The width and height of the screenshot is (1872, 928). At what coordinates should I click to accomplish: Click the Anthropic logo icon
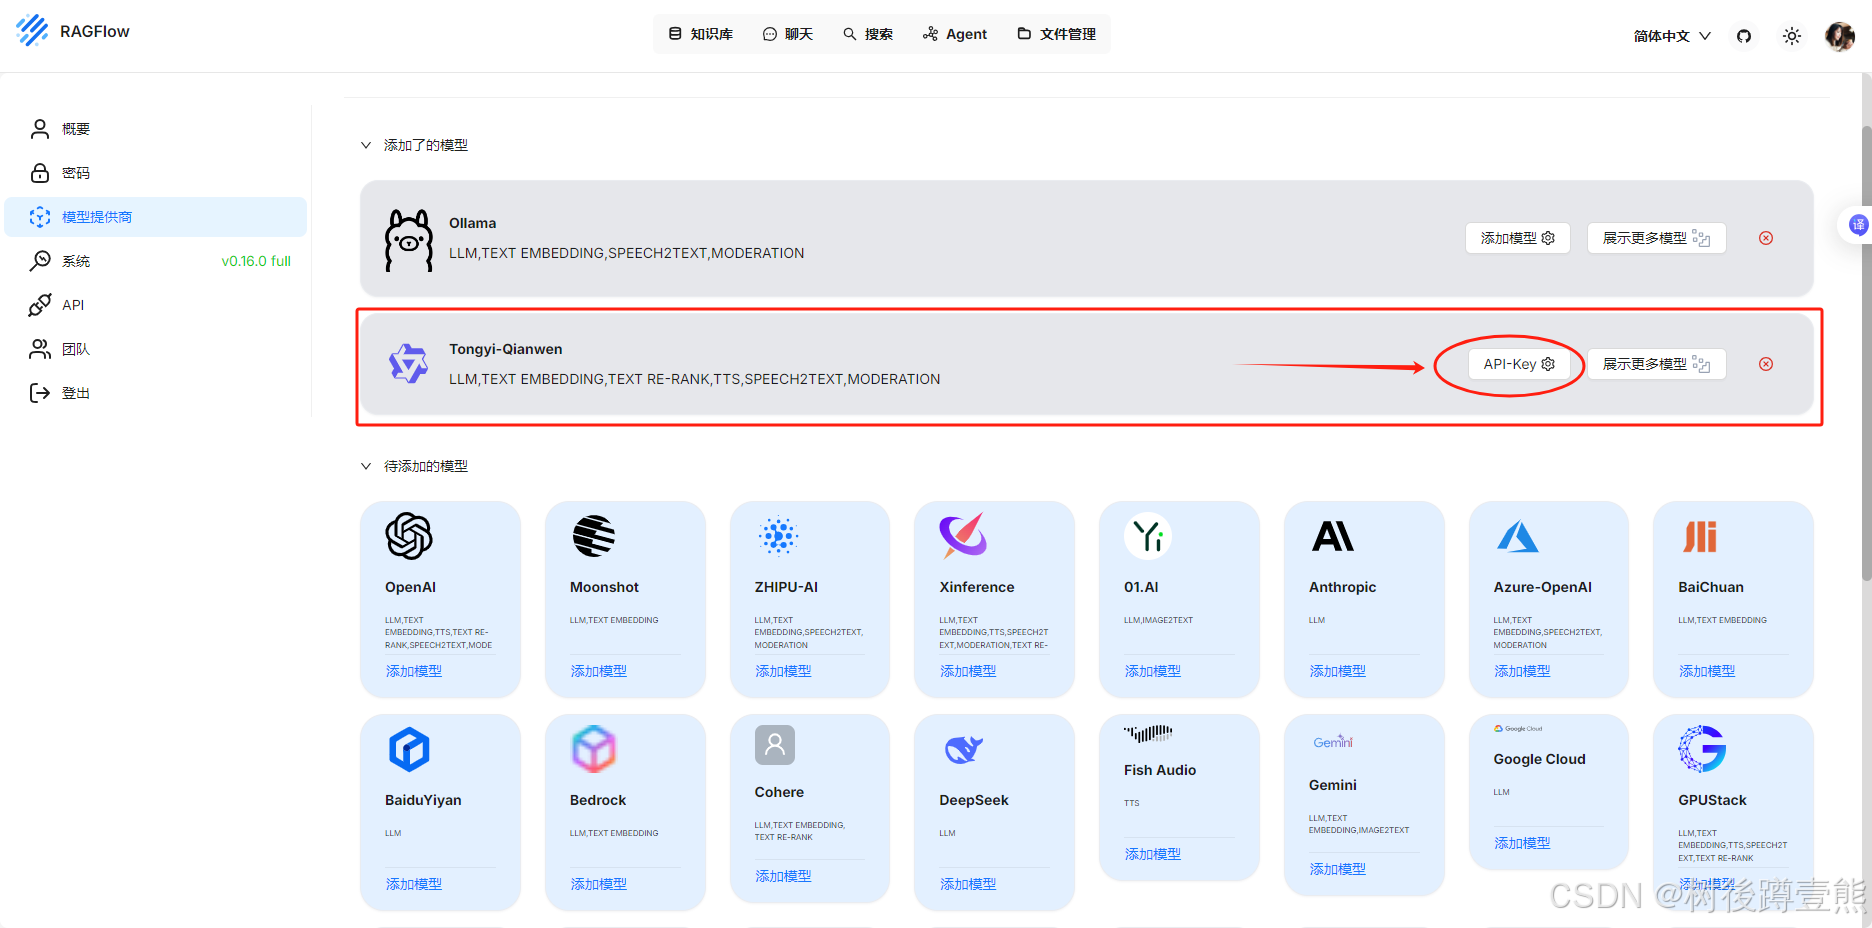coord(1332,536)
